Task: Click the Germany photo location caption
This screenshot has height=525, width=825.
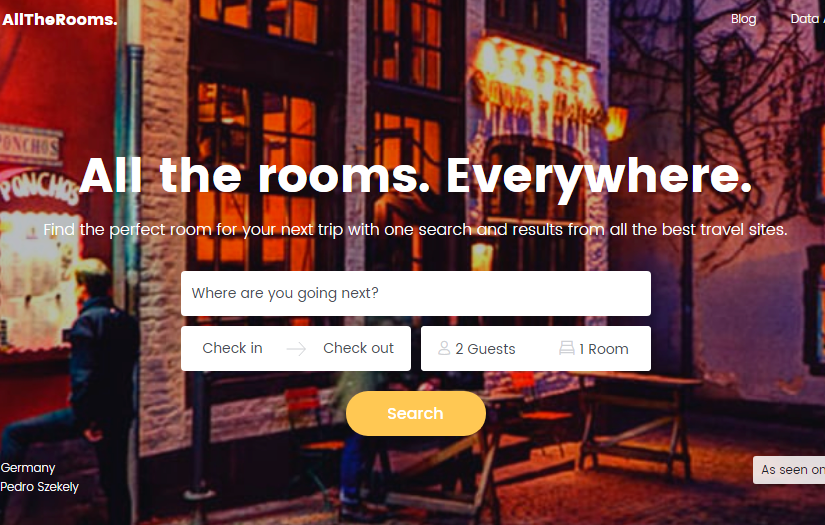Action: (28, 468)
